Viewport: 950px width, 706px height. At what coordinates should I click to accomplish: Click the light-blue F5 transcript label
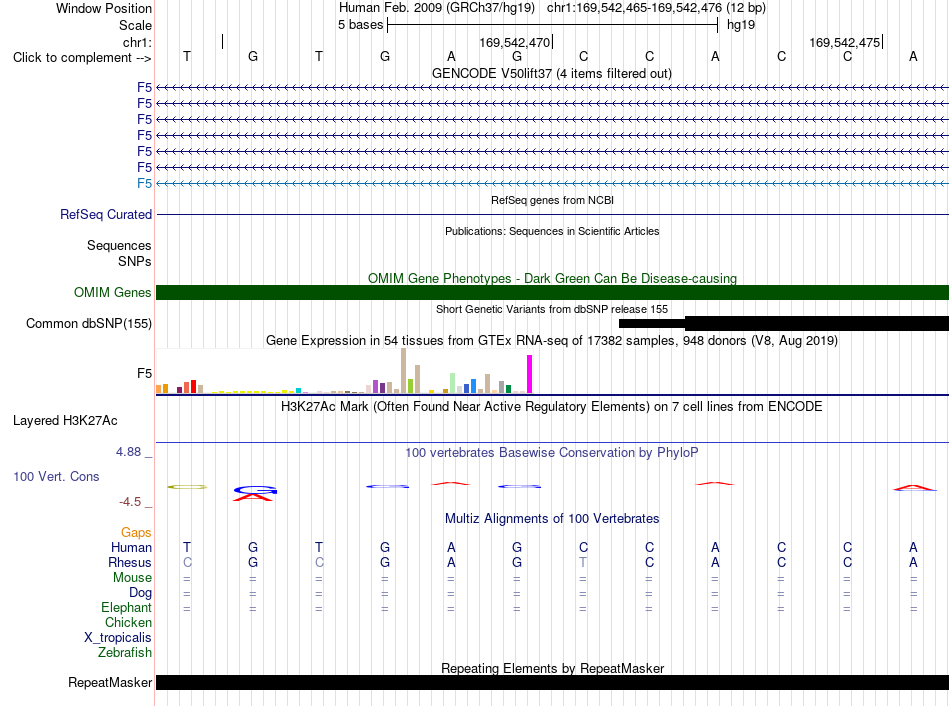click(144, 183)
